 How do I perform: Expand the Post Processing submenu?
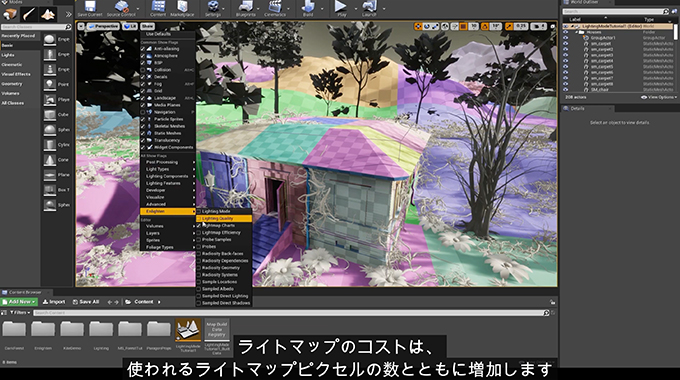168,162
